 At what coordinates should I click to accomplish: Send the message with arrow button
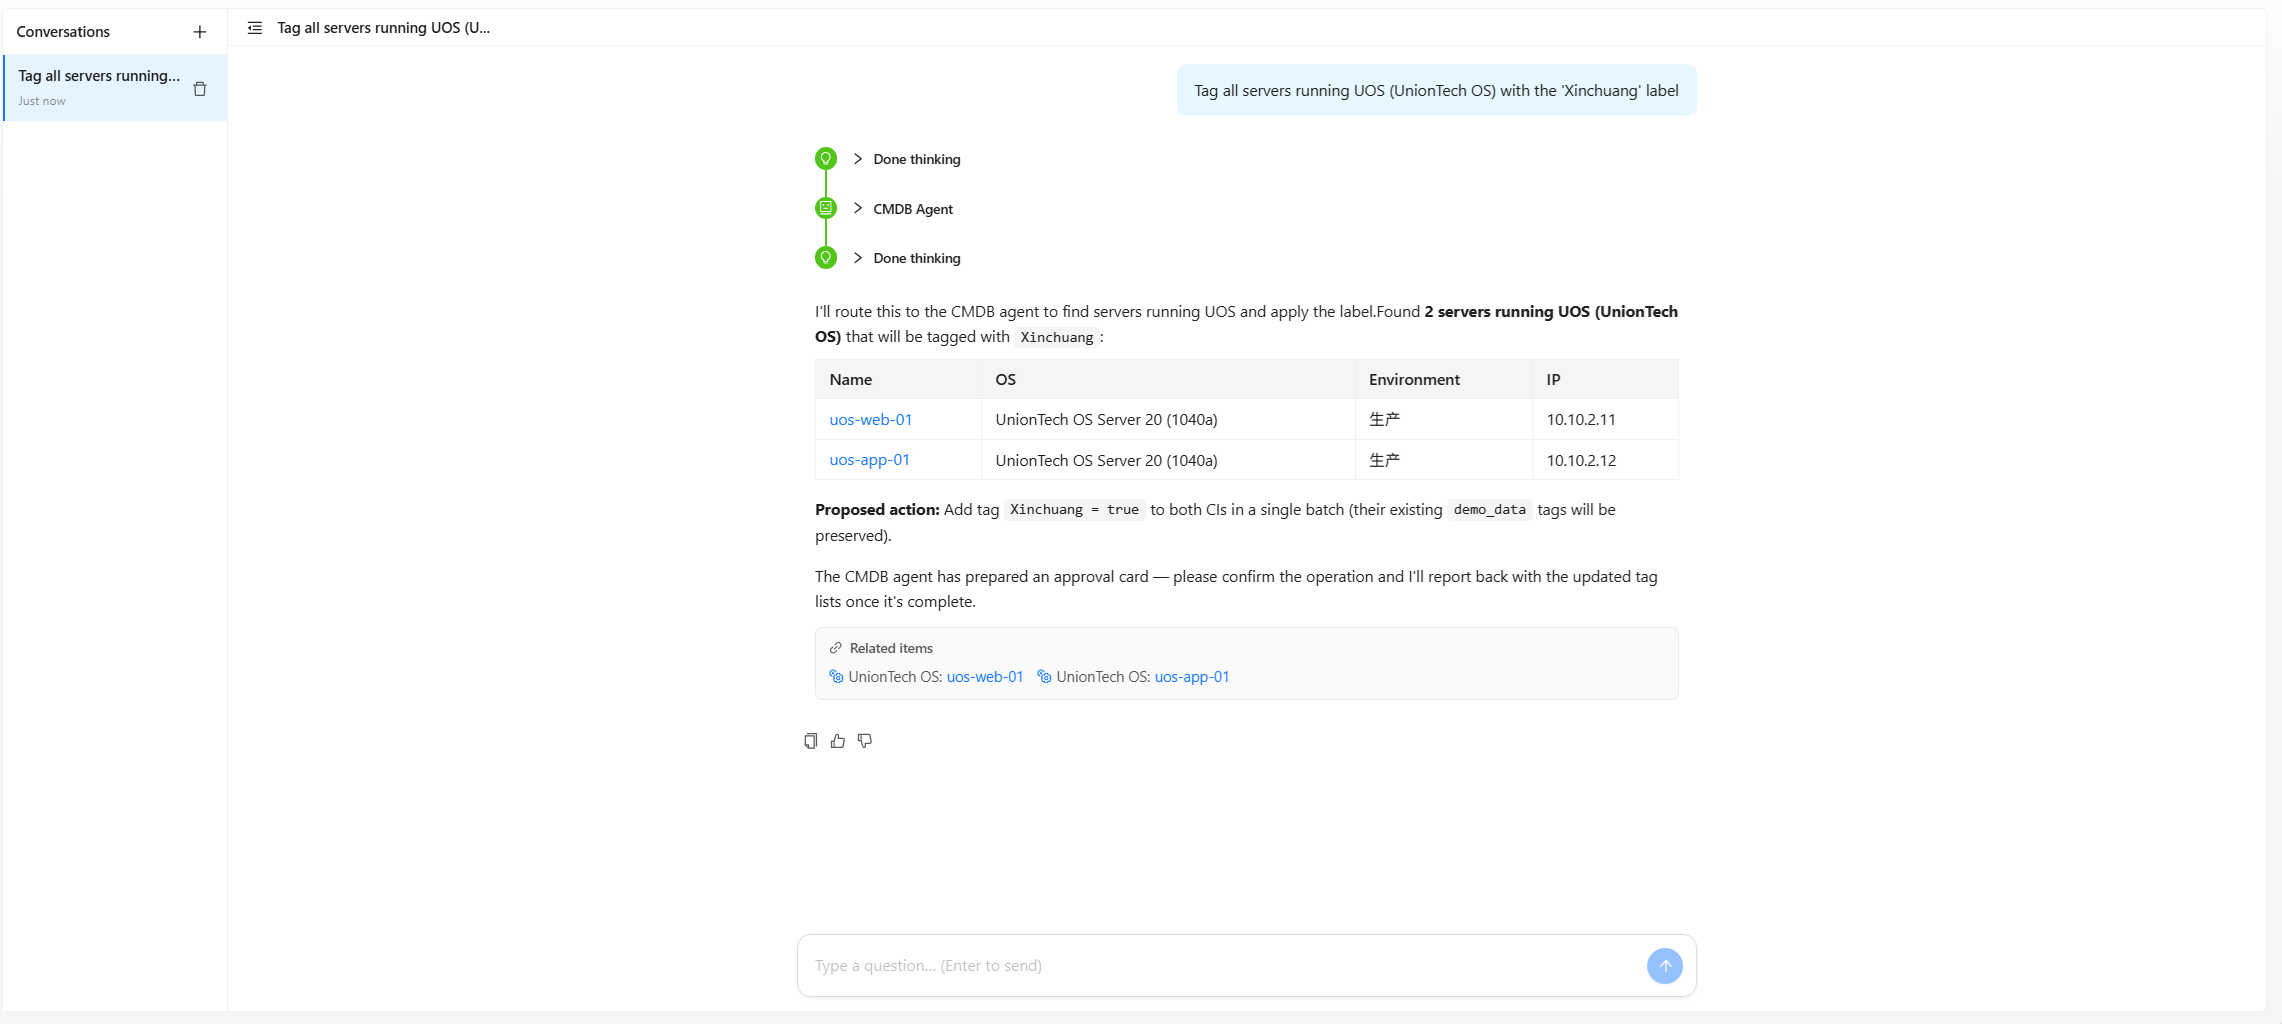pyautogui.click(x=1664, y=966)
